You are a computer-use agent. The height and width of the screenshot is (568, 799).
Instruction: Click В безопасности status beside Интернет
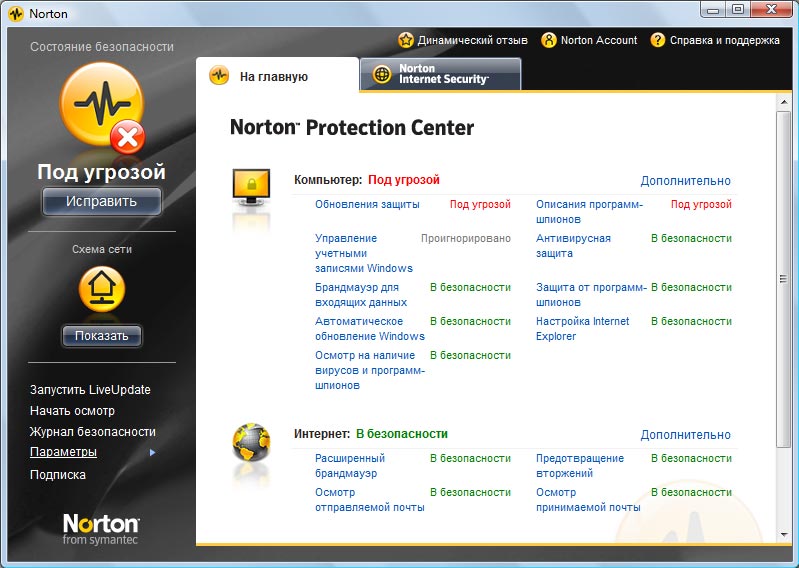pos(402,434)
